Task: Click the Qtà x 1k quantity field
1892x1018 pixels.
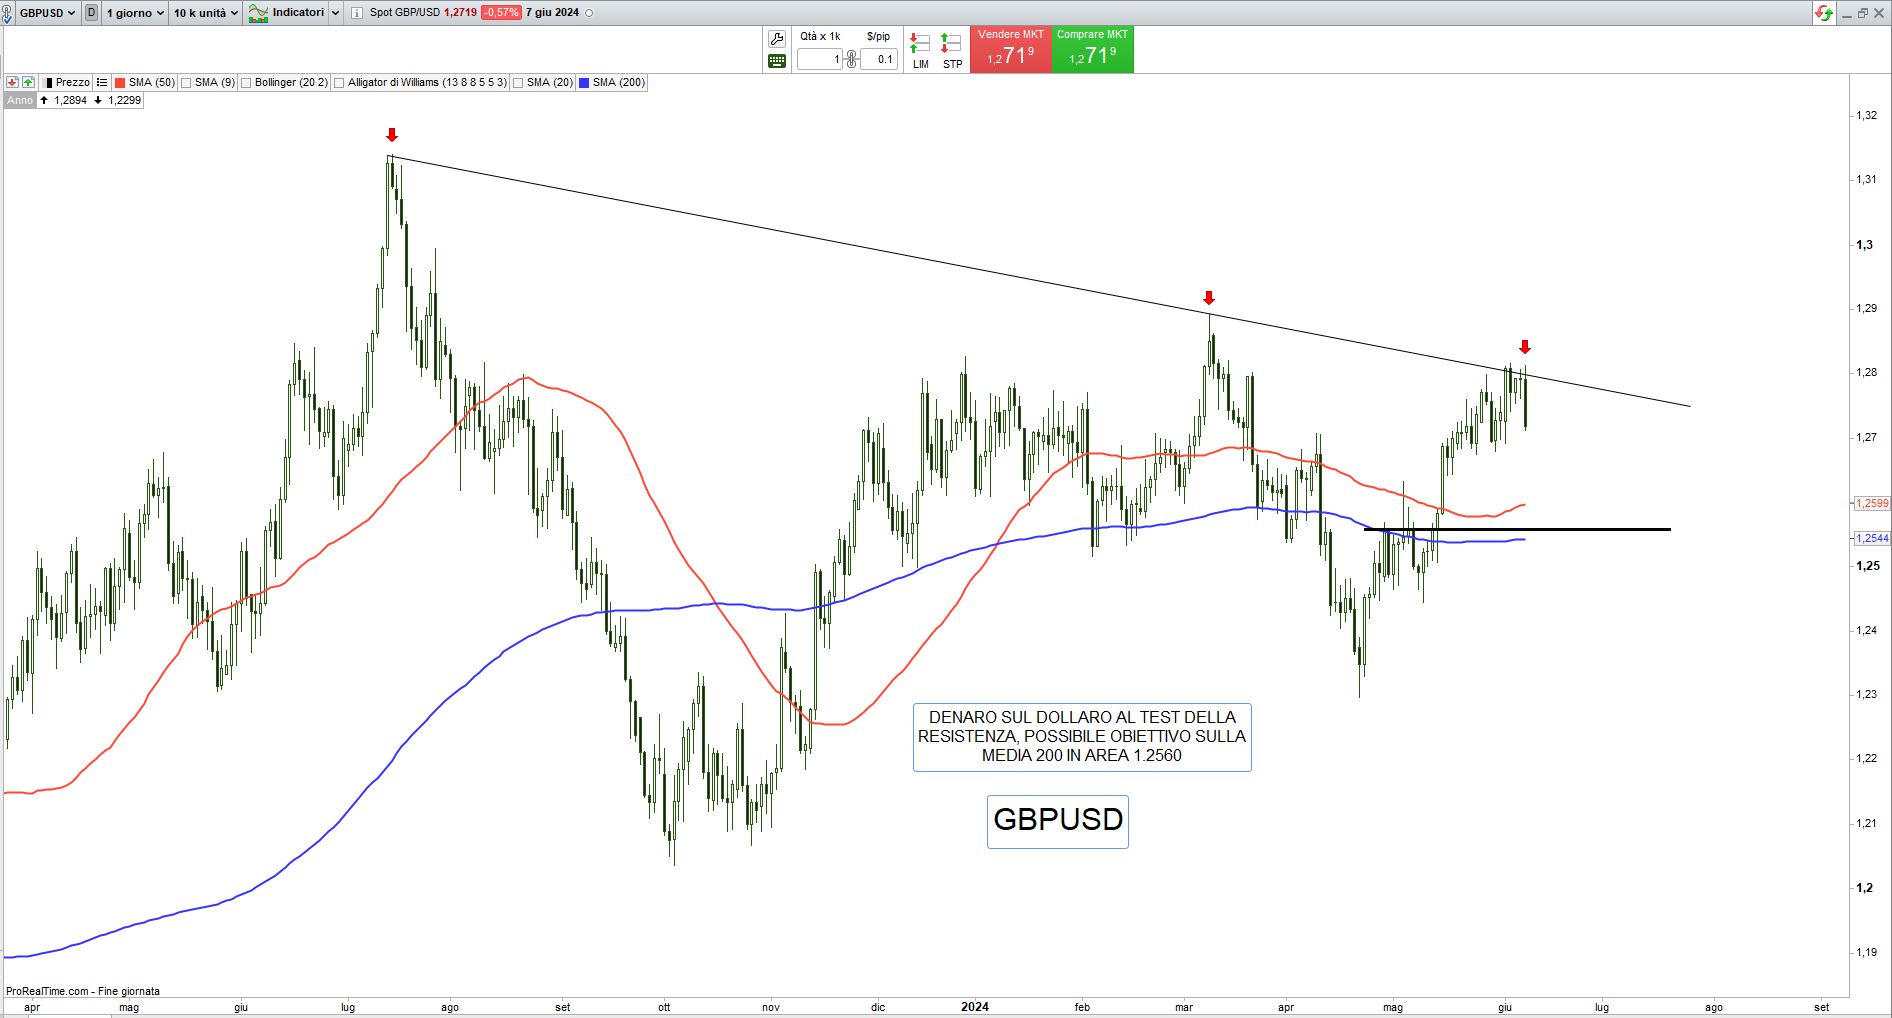Action: (x=821, y=59)
